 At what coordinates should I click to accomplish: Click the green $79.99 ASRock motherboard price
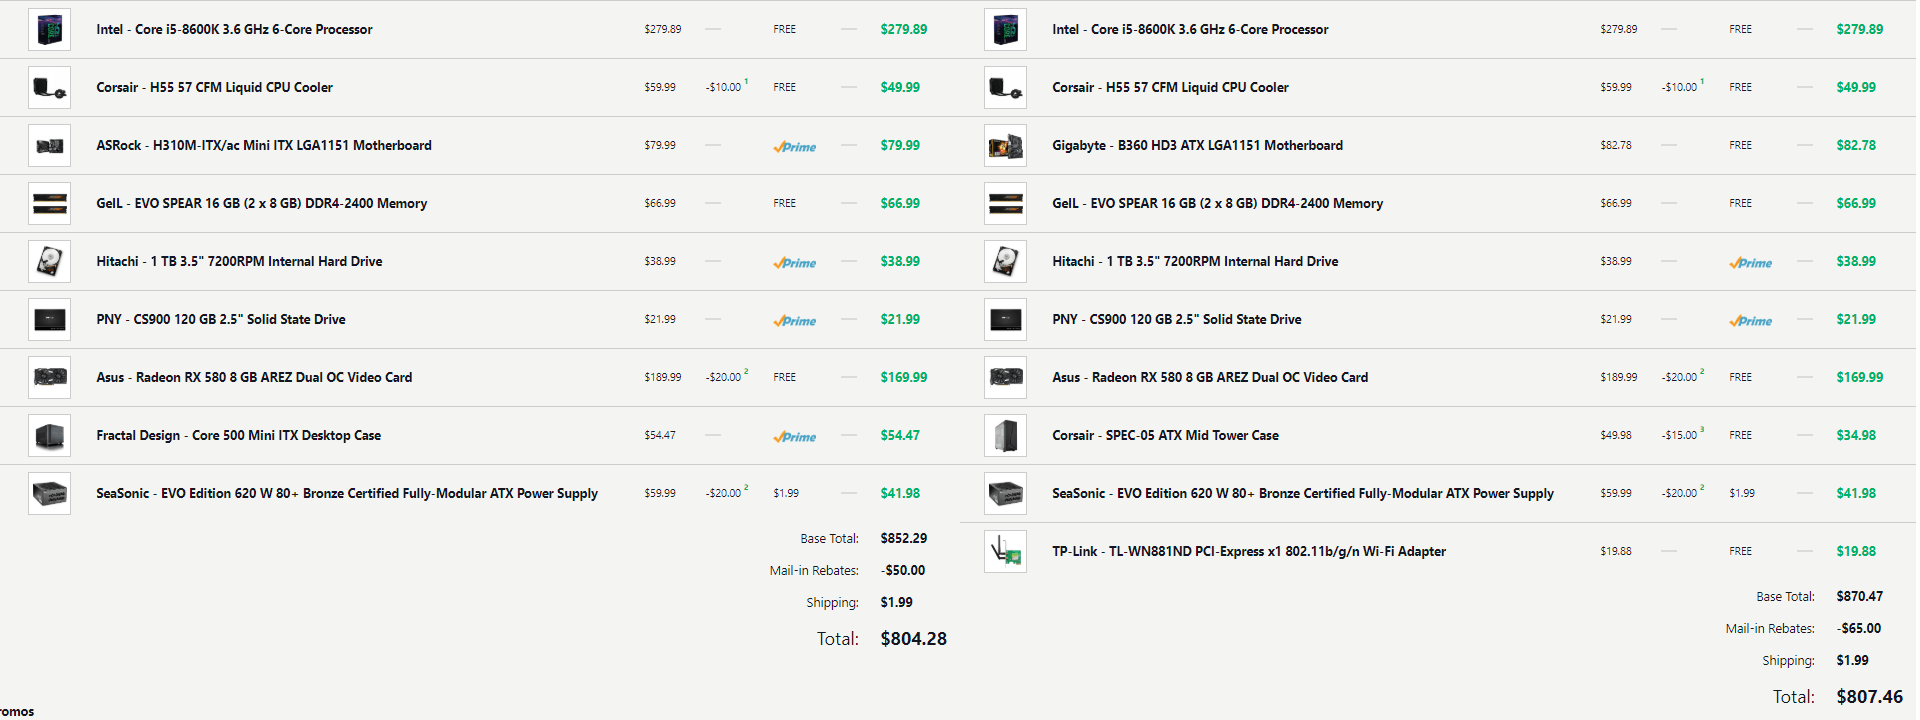(x=900, y=146)
